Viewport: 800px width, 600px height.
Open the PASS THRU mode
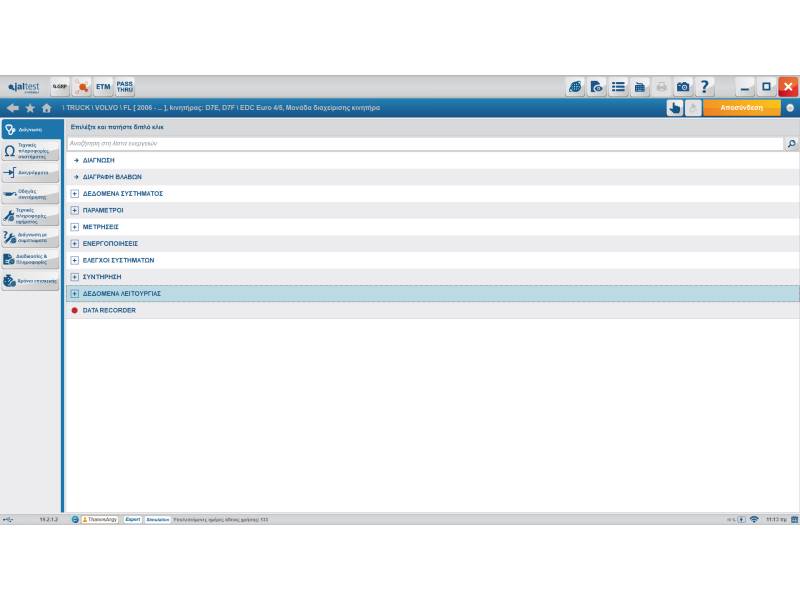[x=124, y=87]
